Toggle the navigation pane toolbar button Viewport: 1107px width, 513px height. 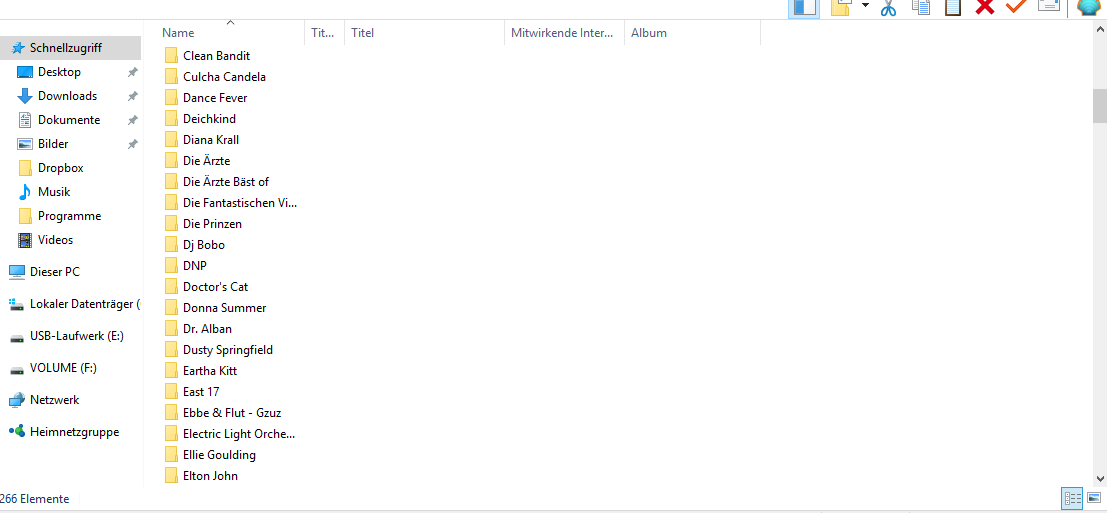click(x=803, y=8)
